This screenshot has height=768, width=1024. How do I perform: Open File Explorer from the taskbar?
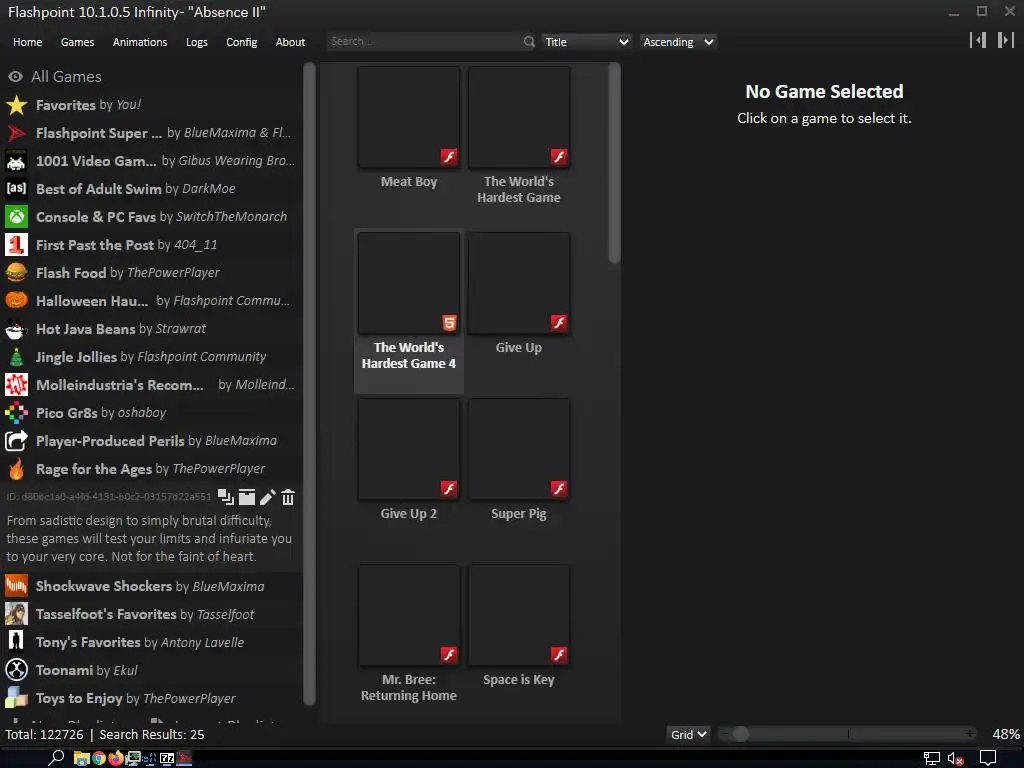click(x=82, y=758)
